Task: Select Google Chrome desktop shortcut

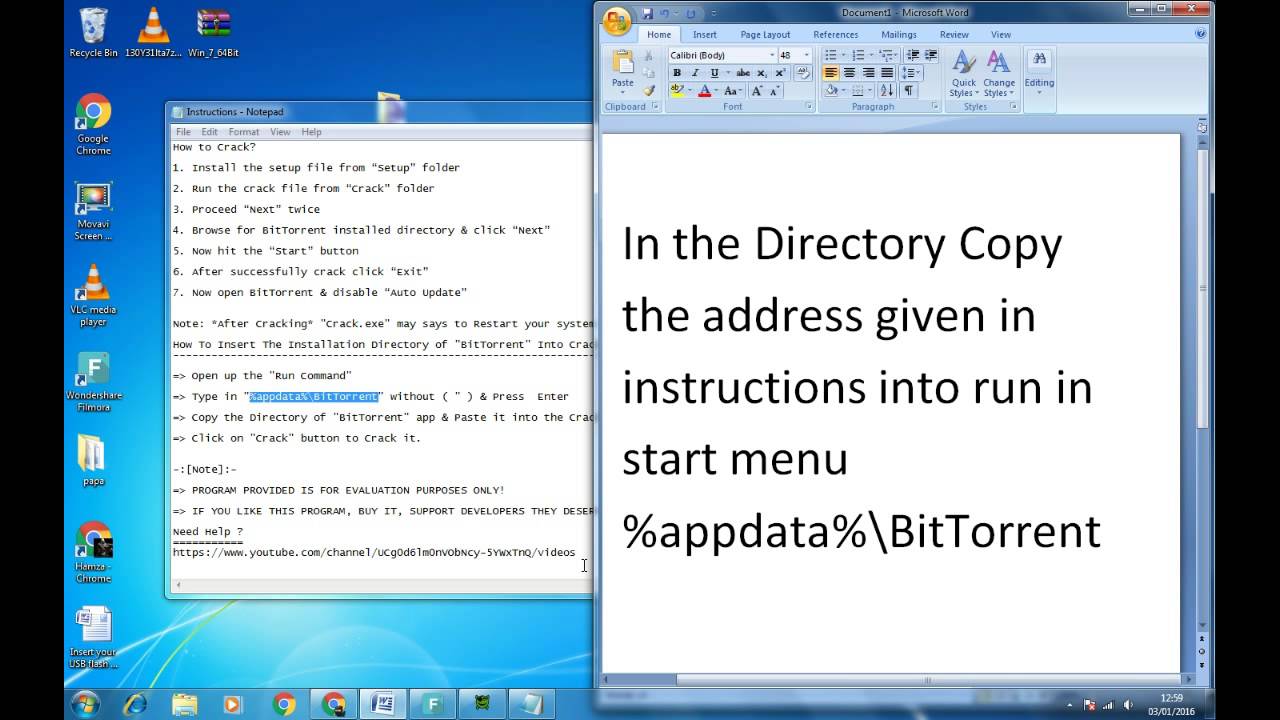Action: (x=93, y=125)
